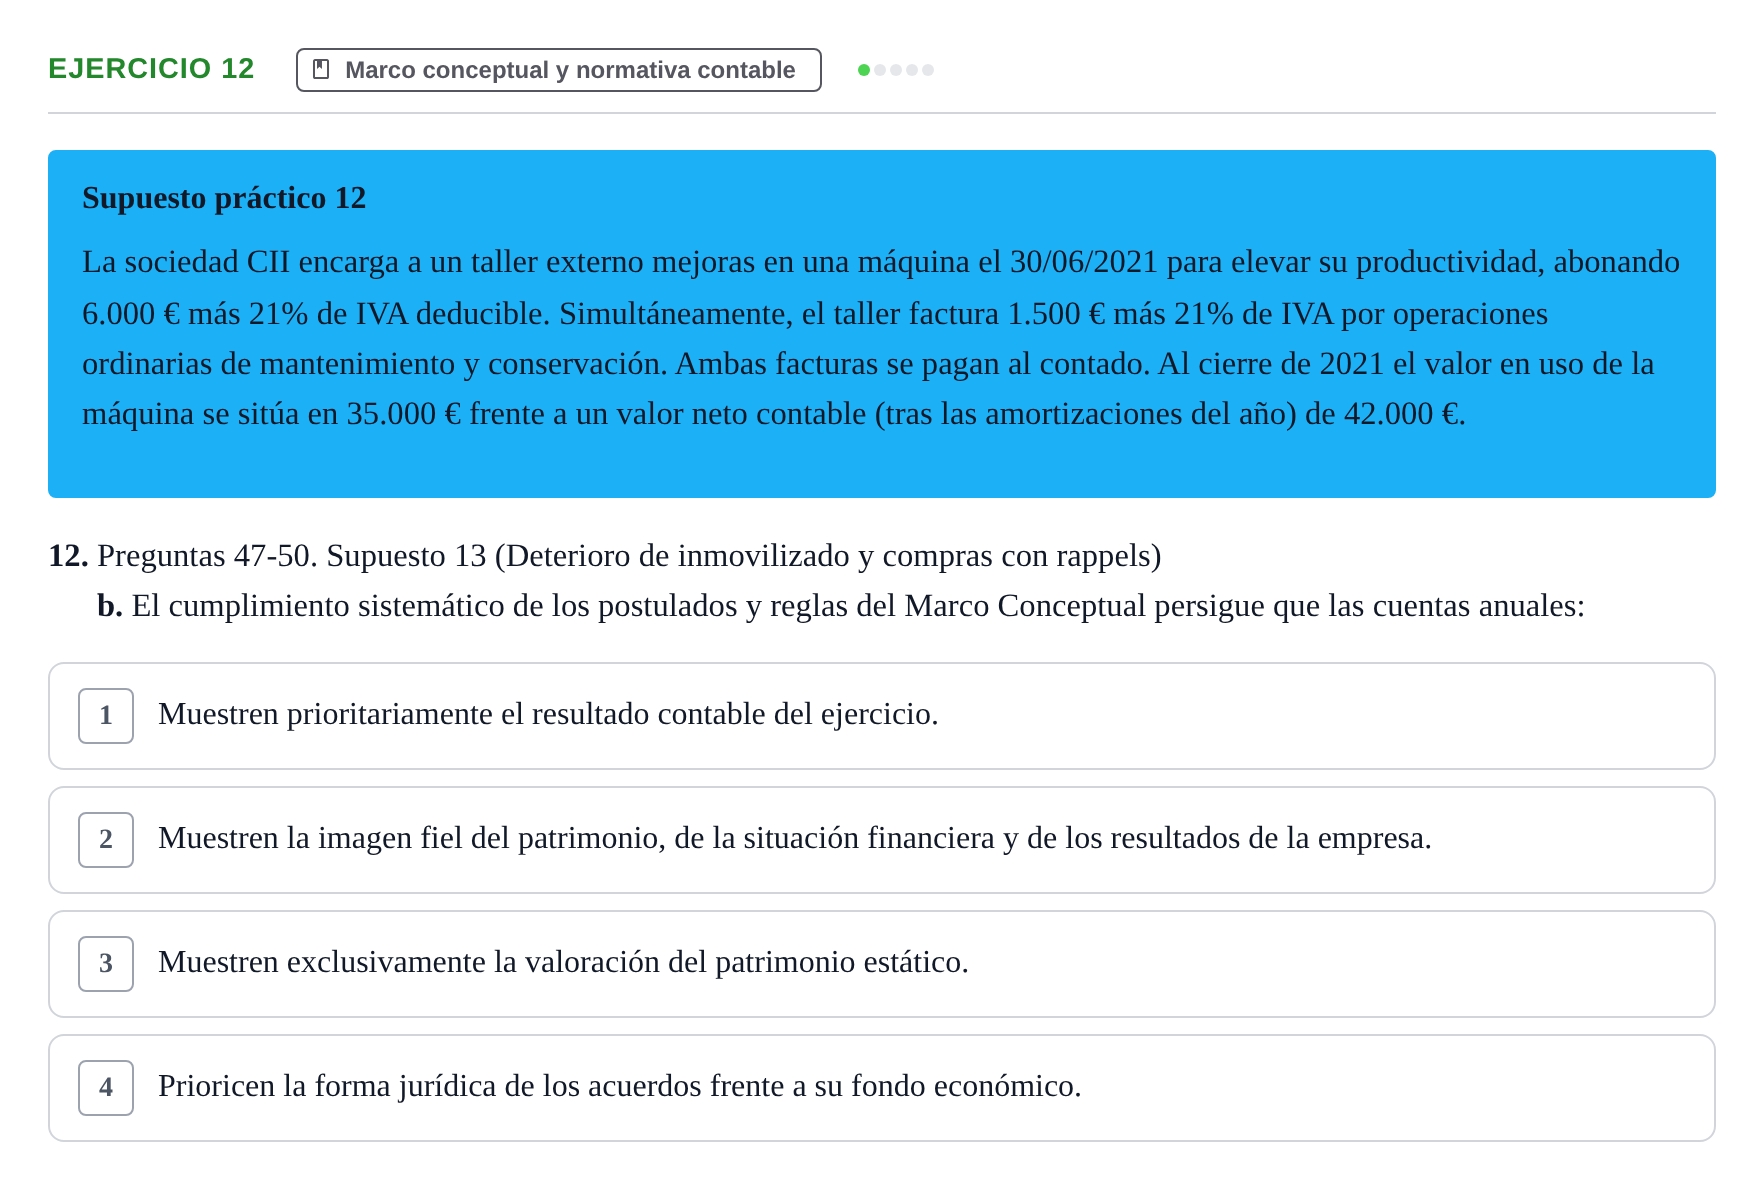The width and height of the screenshot is (1764, 1192).
Task: Click the number 1 badge
Action: point(106,716)
